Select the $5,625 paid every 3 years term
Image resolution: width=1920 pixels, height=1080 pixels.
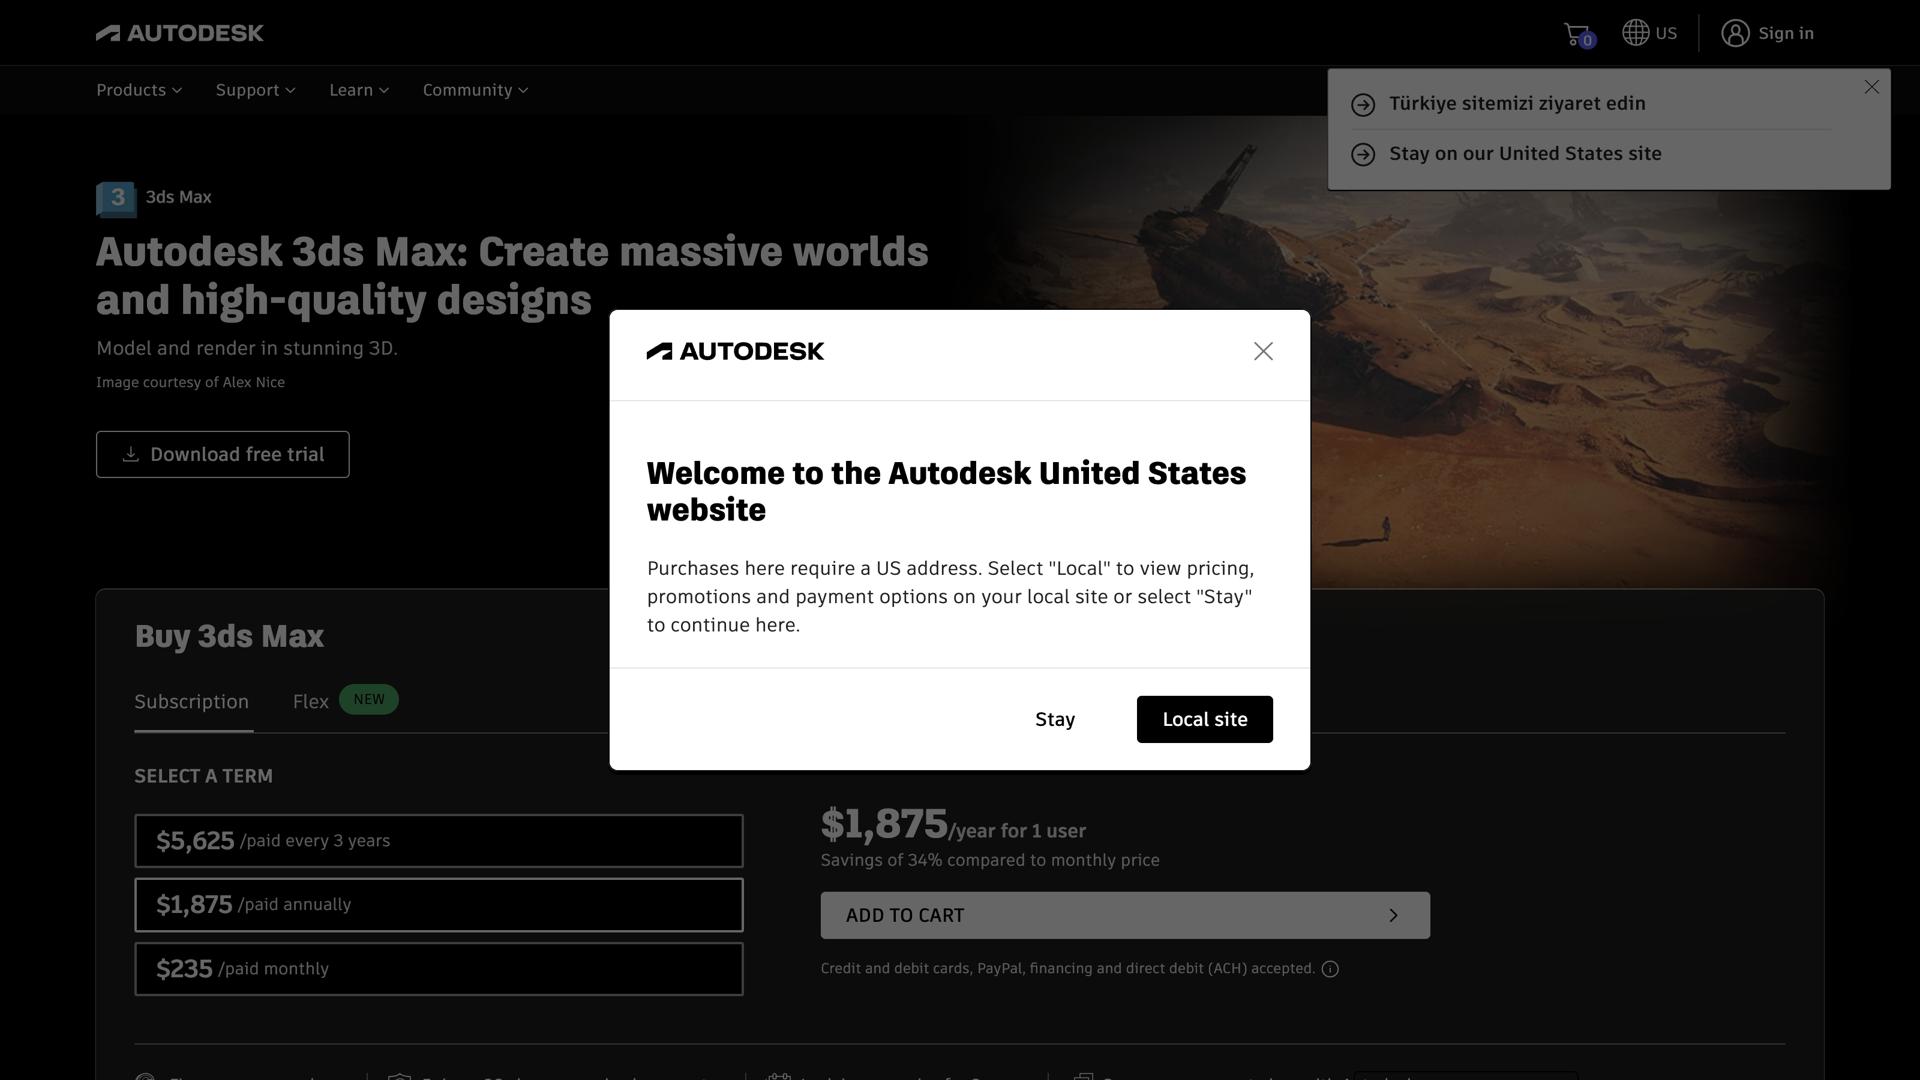pos(438,841)
